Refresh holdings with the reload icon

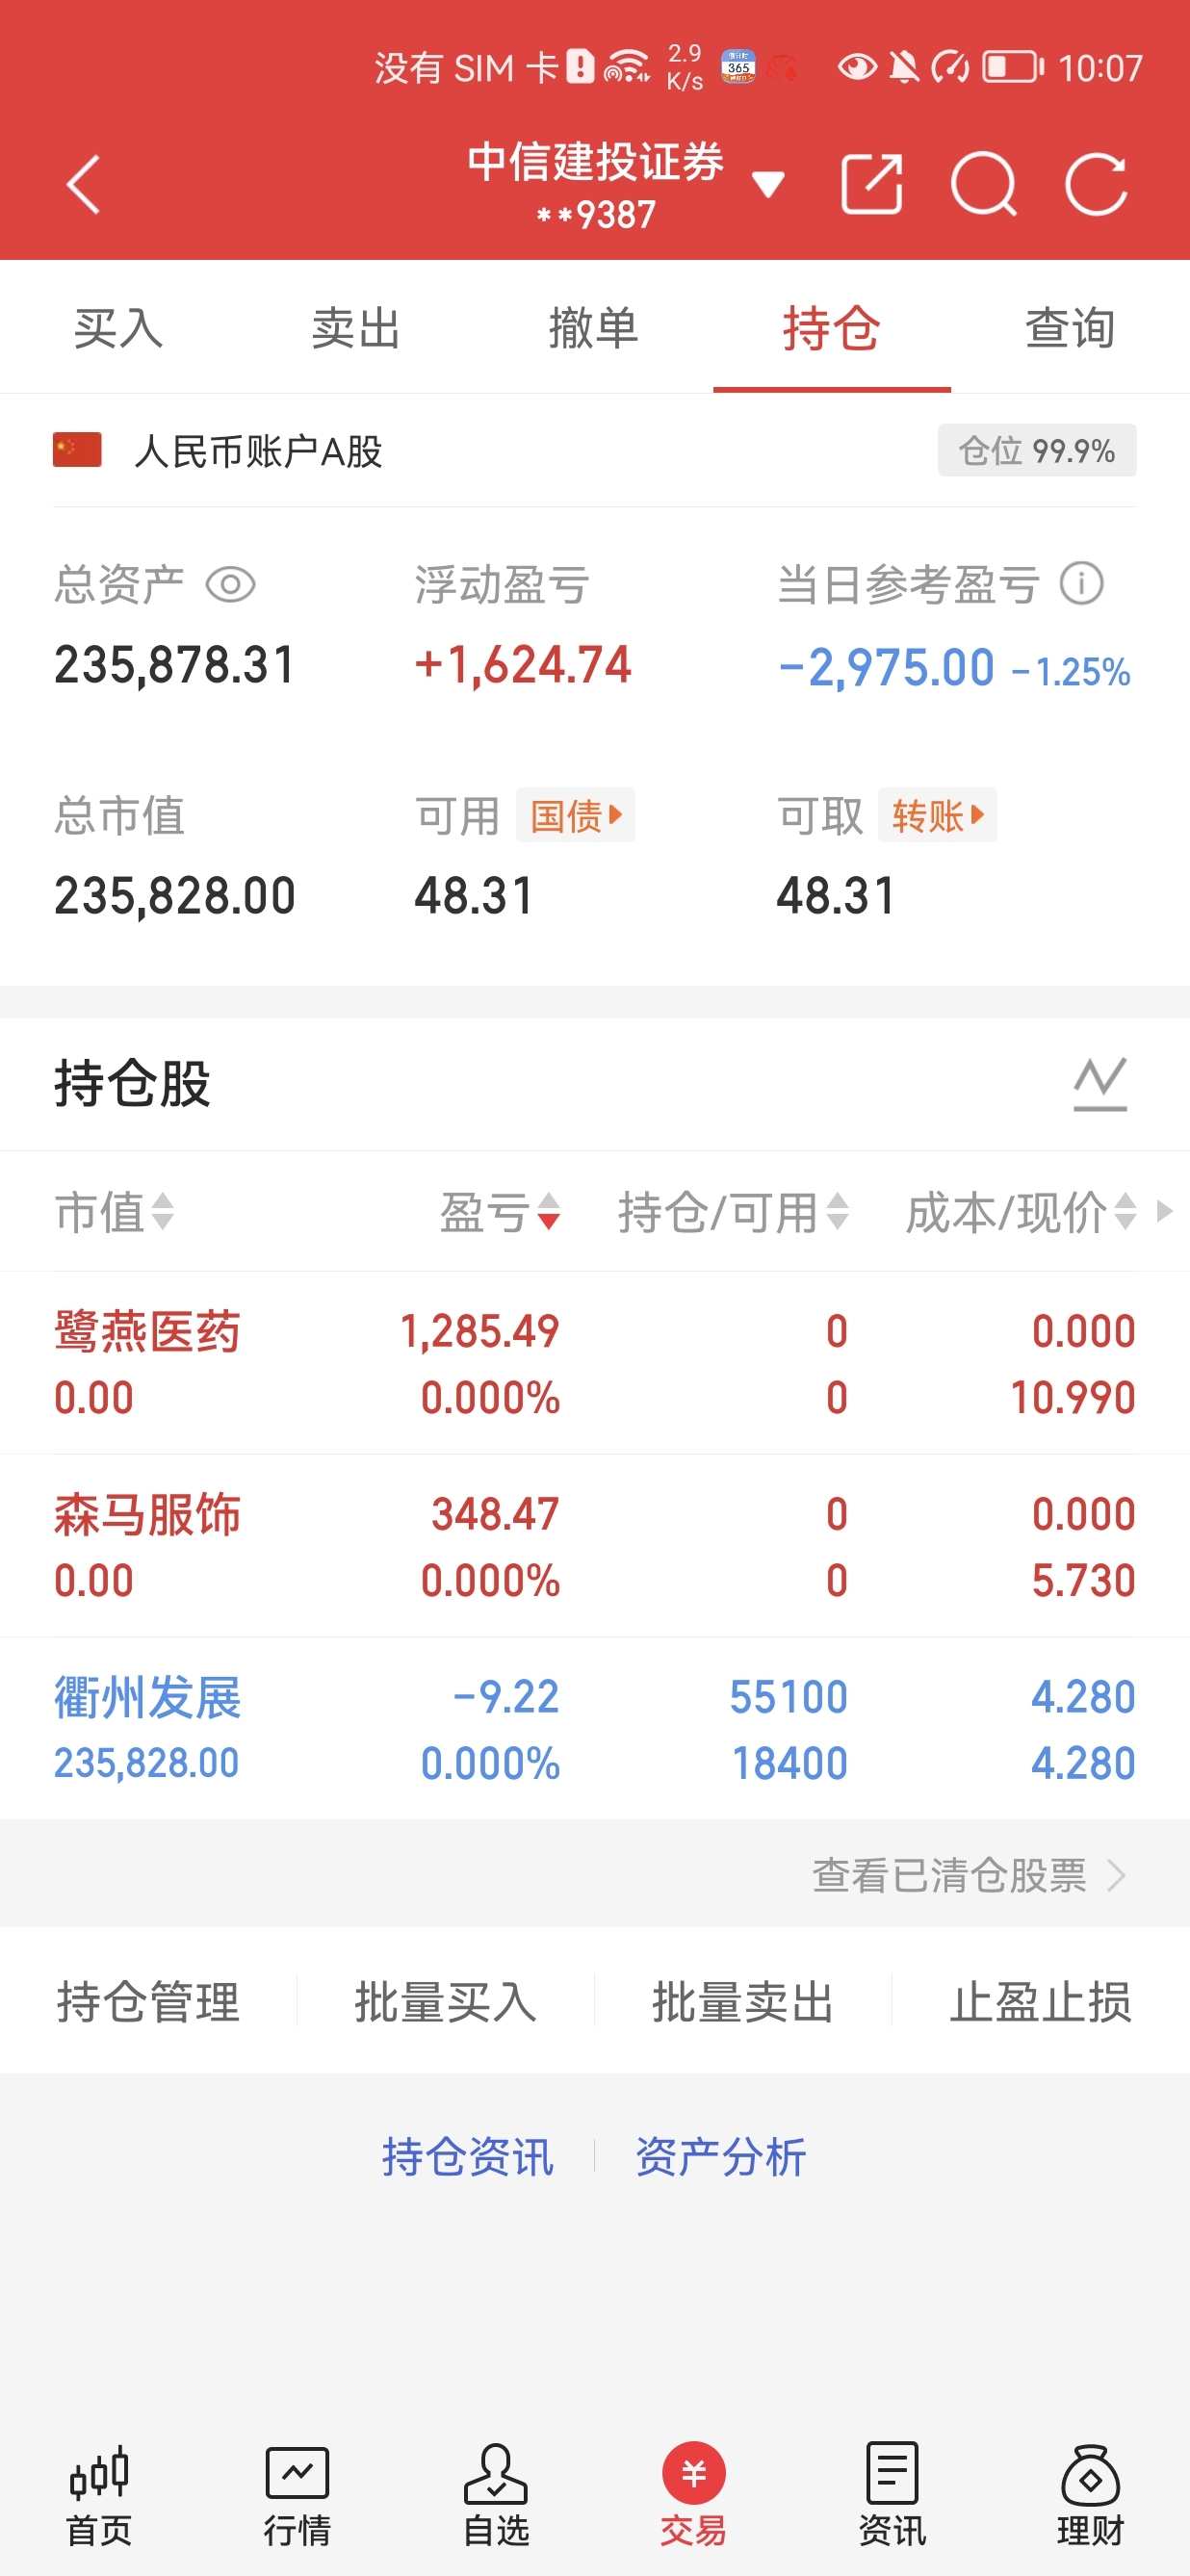1097,184
